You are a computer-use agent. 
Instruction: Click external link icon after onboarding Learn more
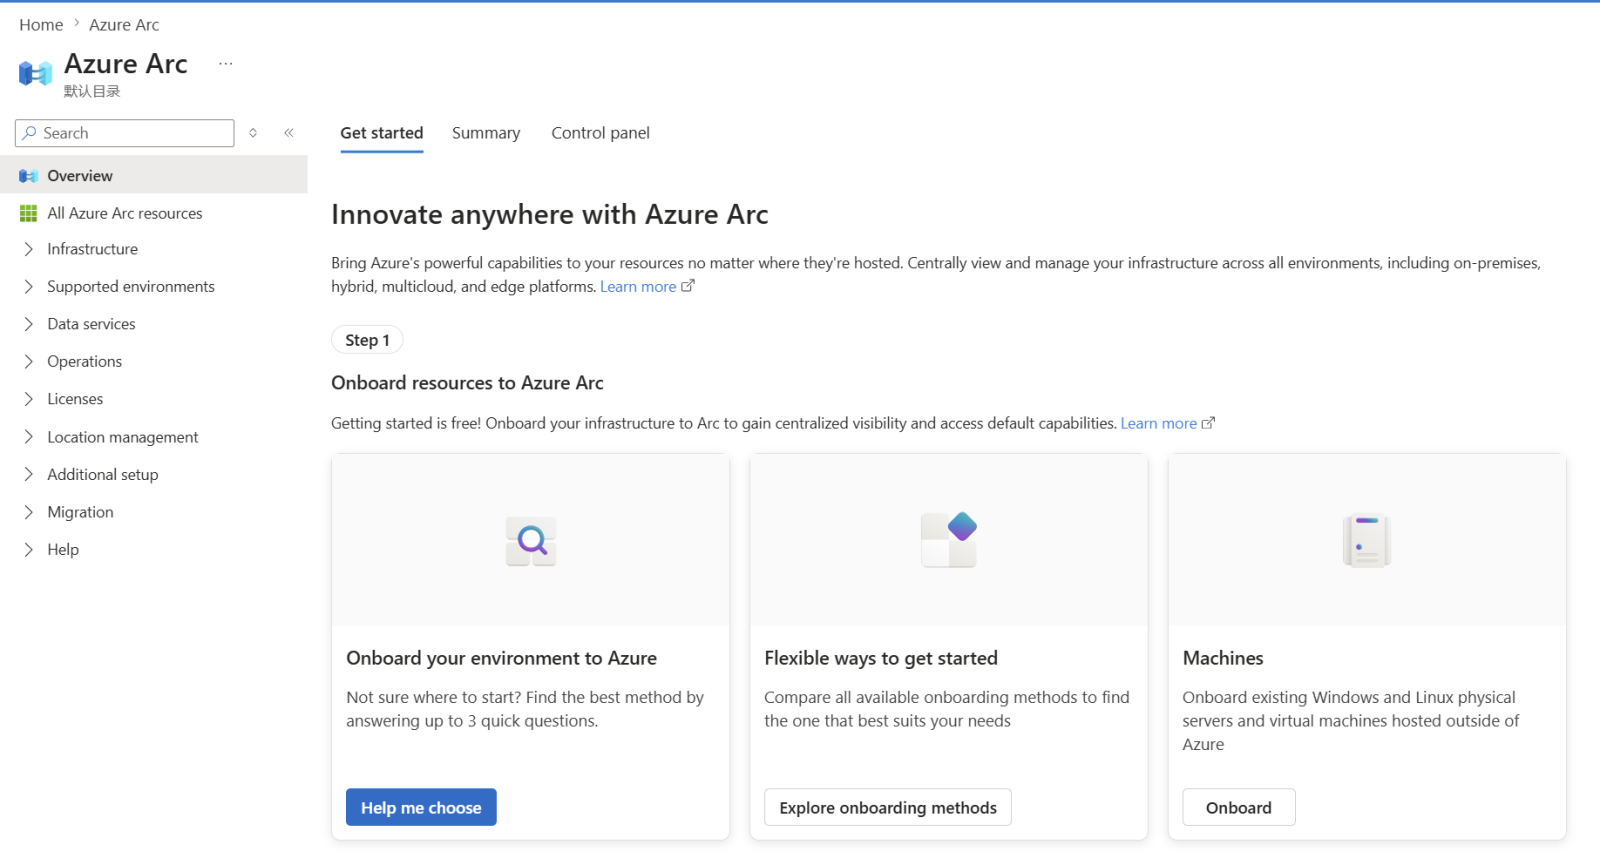(x=1208, y=423)
